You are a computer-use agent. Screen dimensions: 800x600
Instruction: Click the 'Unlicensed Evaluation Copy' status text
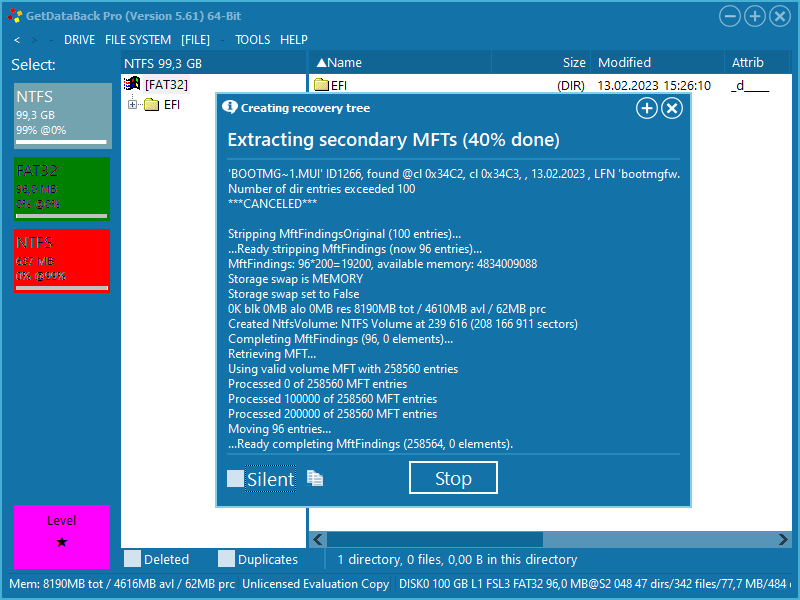315,584
